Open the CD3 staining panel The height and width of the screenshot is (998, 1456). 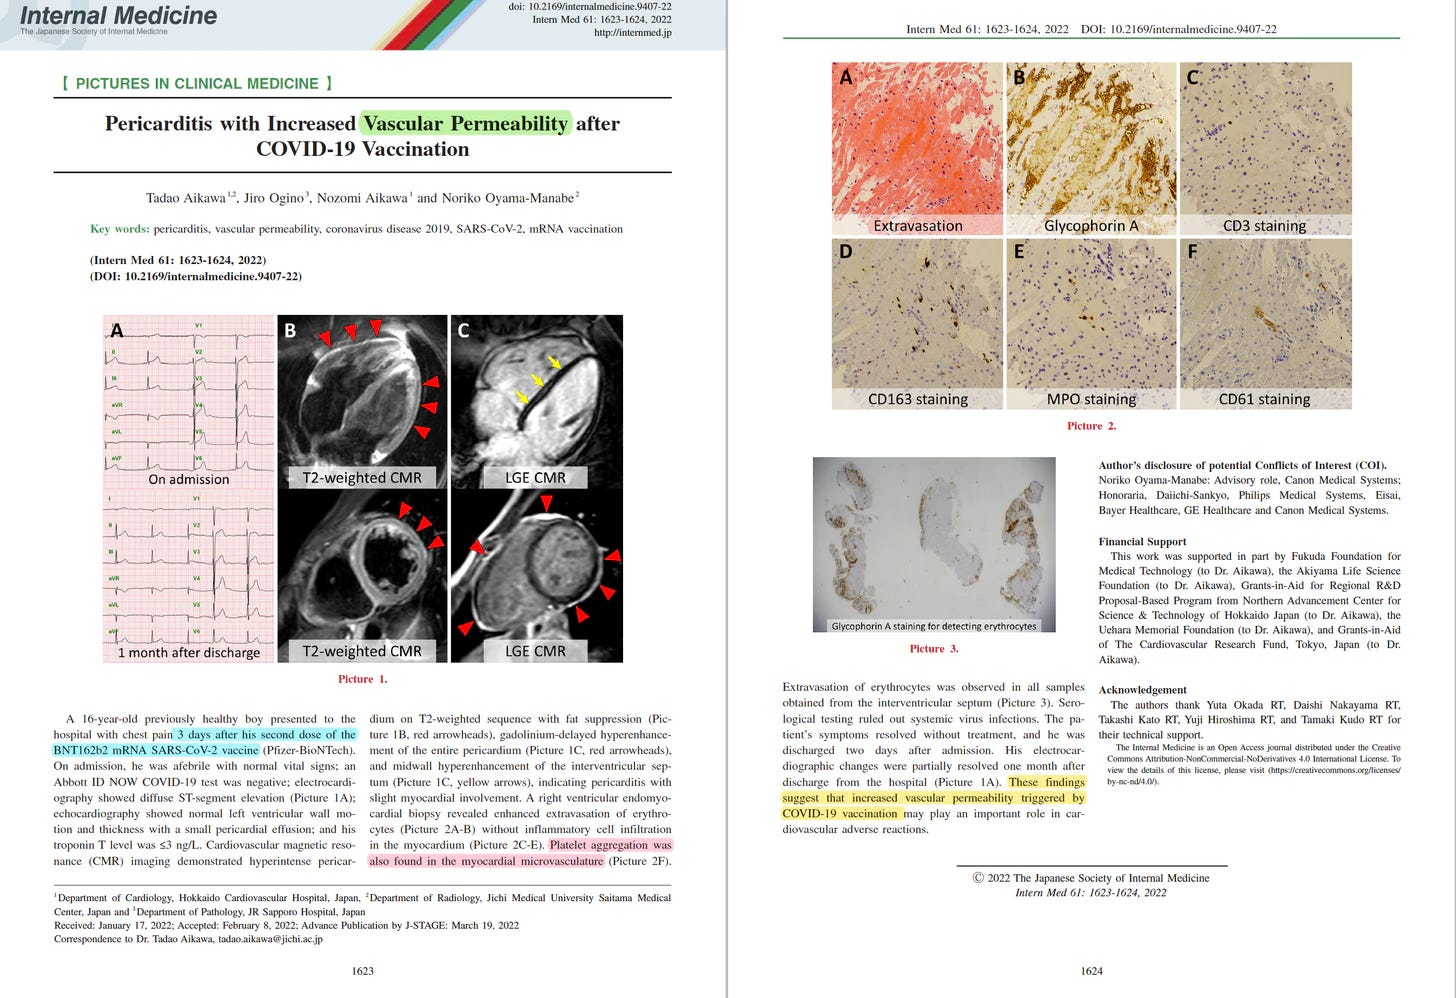pos(1265,149)
